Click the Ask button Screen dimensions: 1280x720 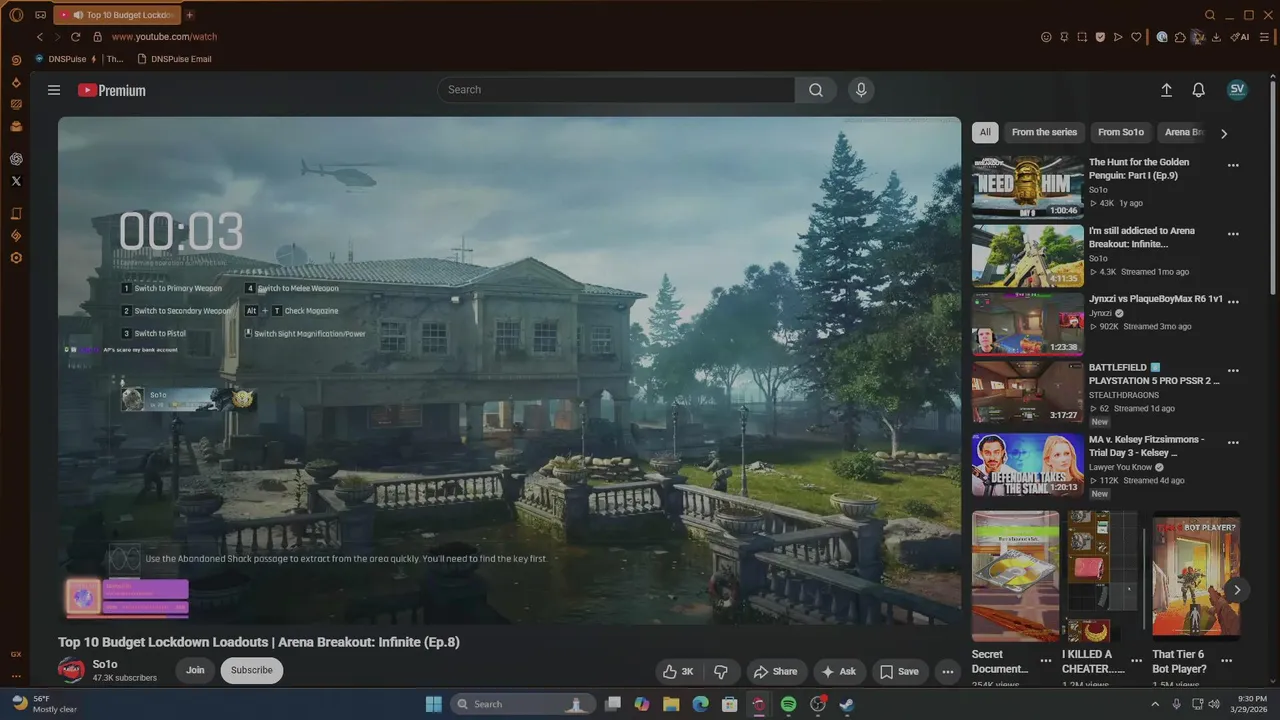(x=838, y=671)
